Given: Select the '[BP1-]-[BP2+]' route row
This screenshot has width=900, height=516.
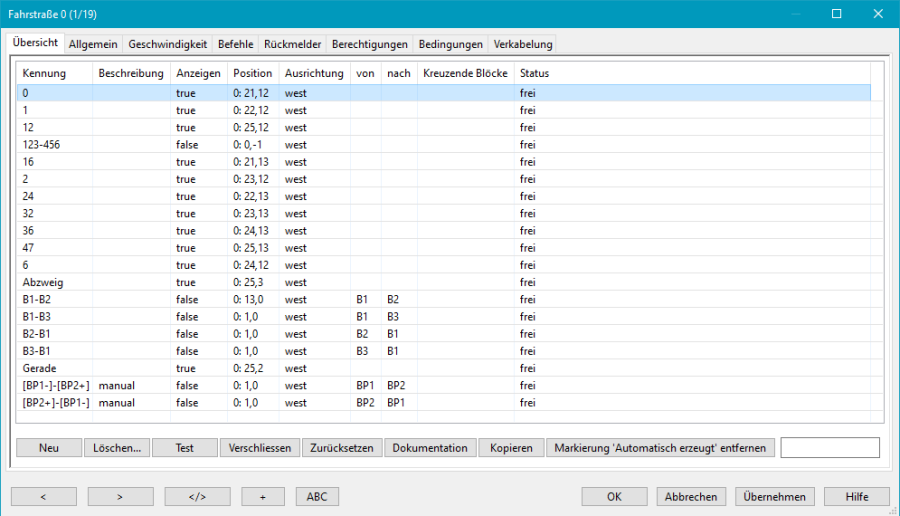Looking at the screenshot, I should coord(56,384).
